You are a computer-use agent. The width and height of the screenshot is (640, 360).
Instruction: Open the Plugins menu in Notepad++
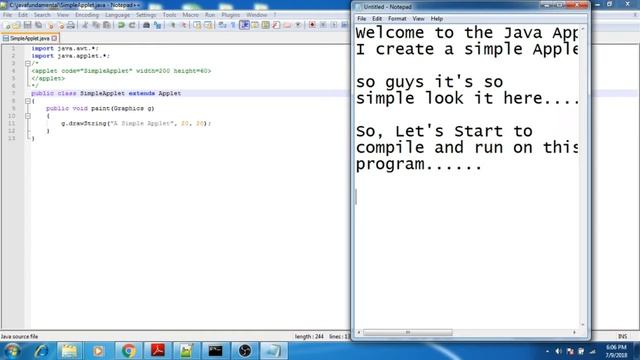[231, 15]
